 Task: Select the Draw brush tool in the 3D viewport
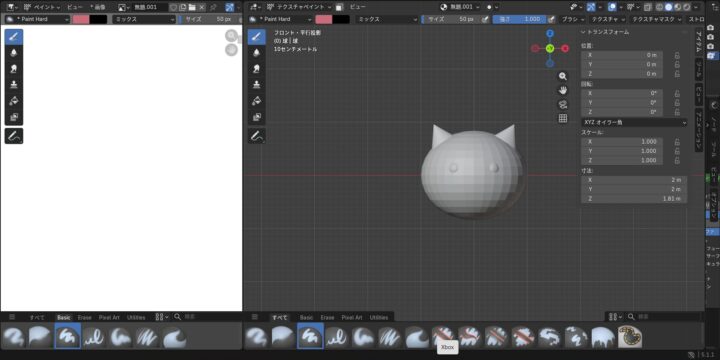(257, 37)
